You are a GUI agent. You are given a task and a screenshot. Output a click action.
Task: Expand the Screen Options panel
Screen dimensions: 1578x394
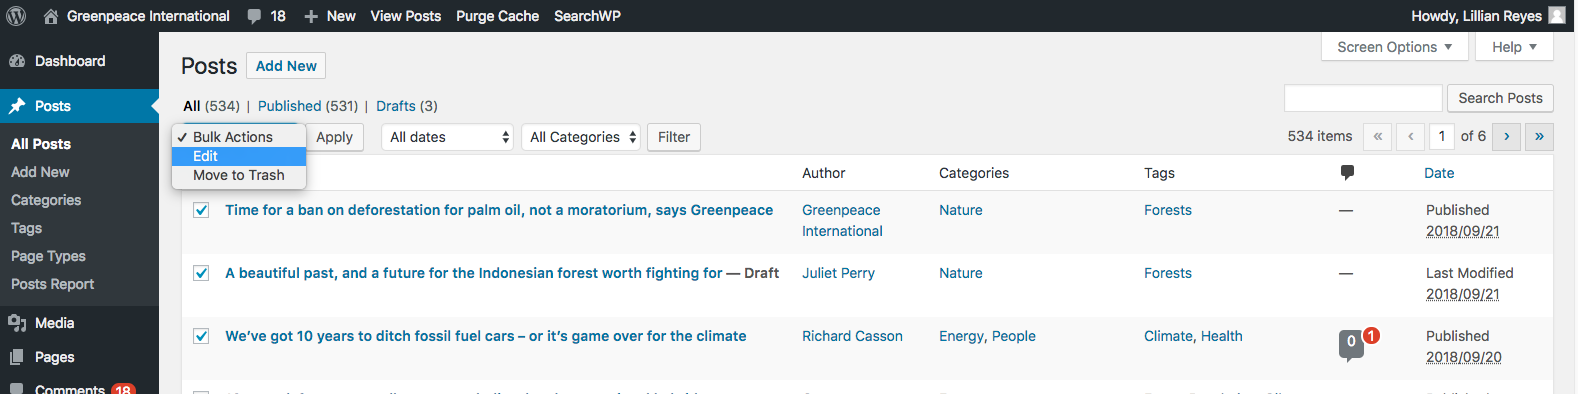tap(1395, 47)
